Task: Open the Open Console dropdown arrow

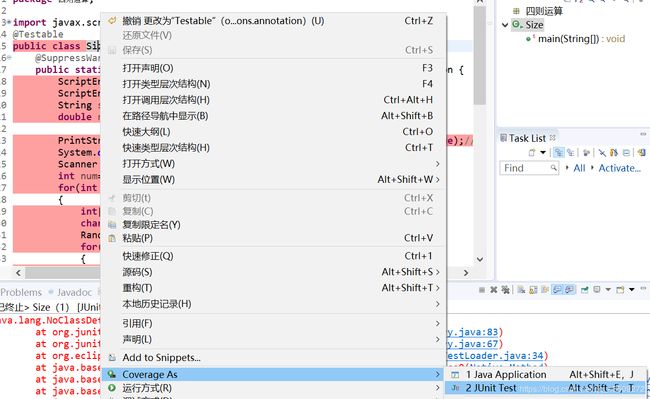Action: [632, 290]
